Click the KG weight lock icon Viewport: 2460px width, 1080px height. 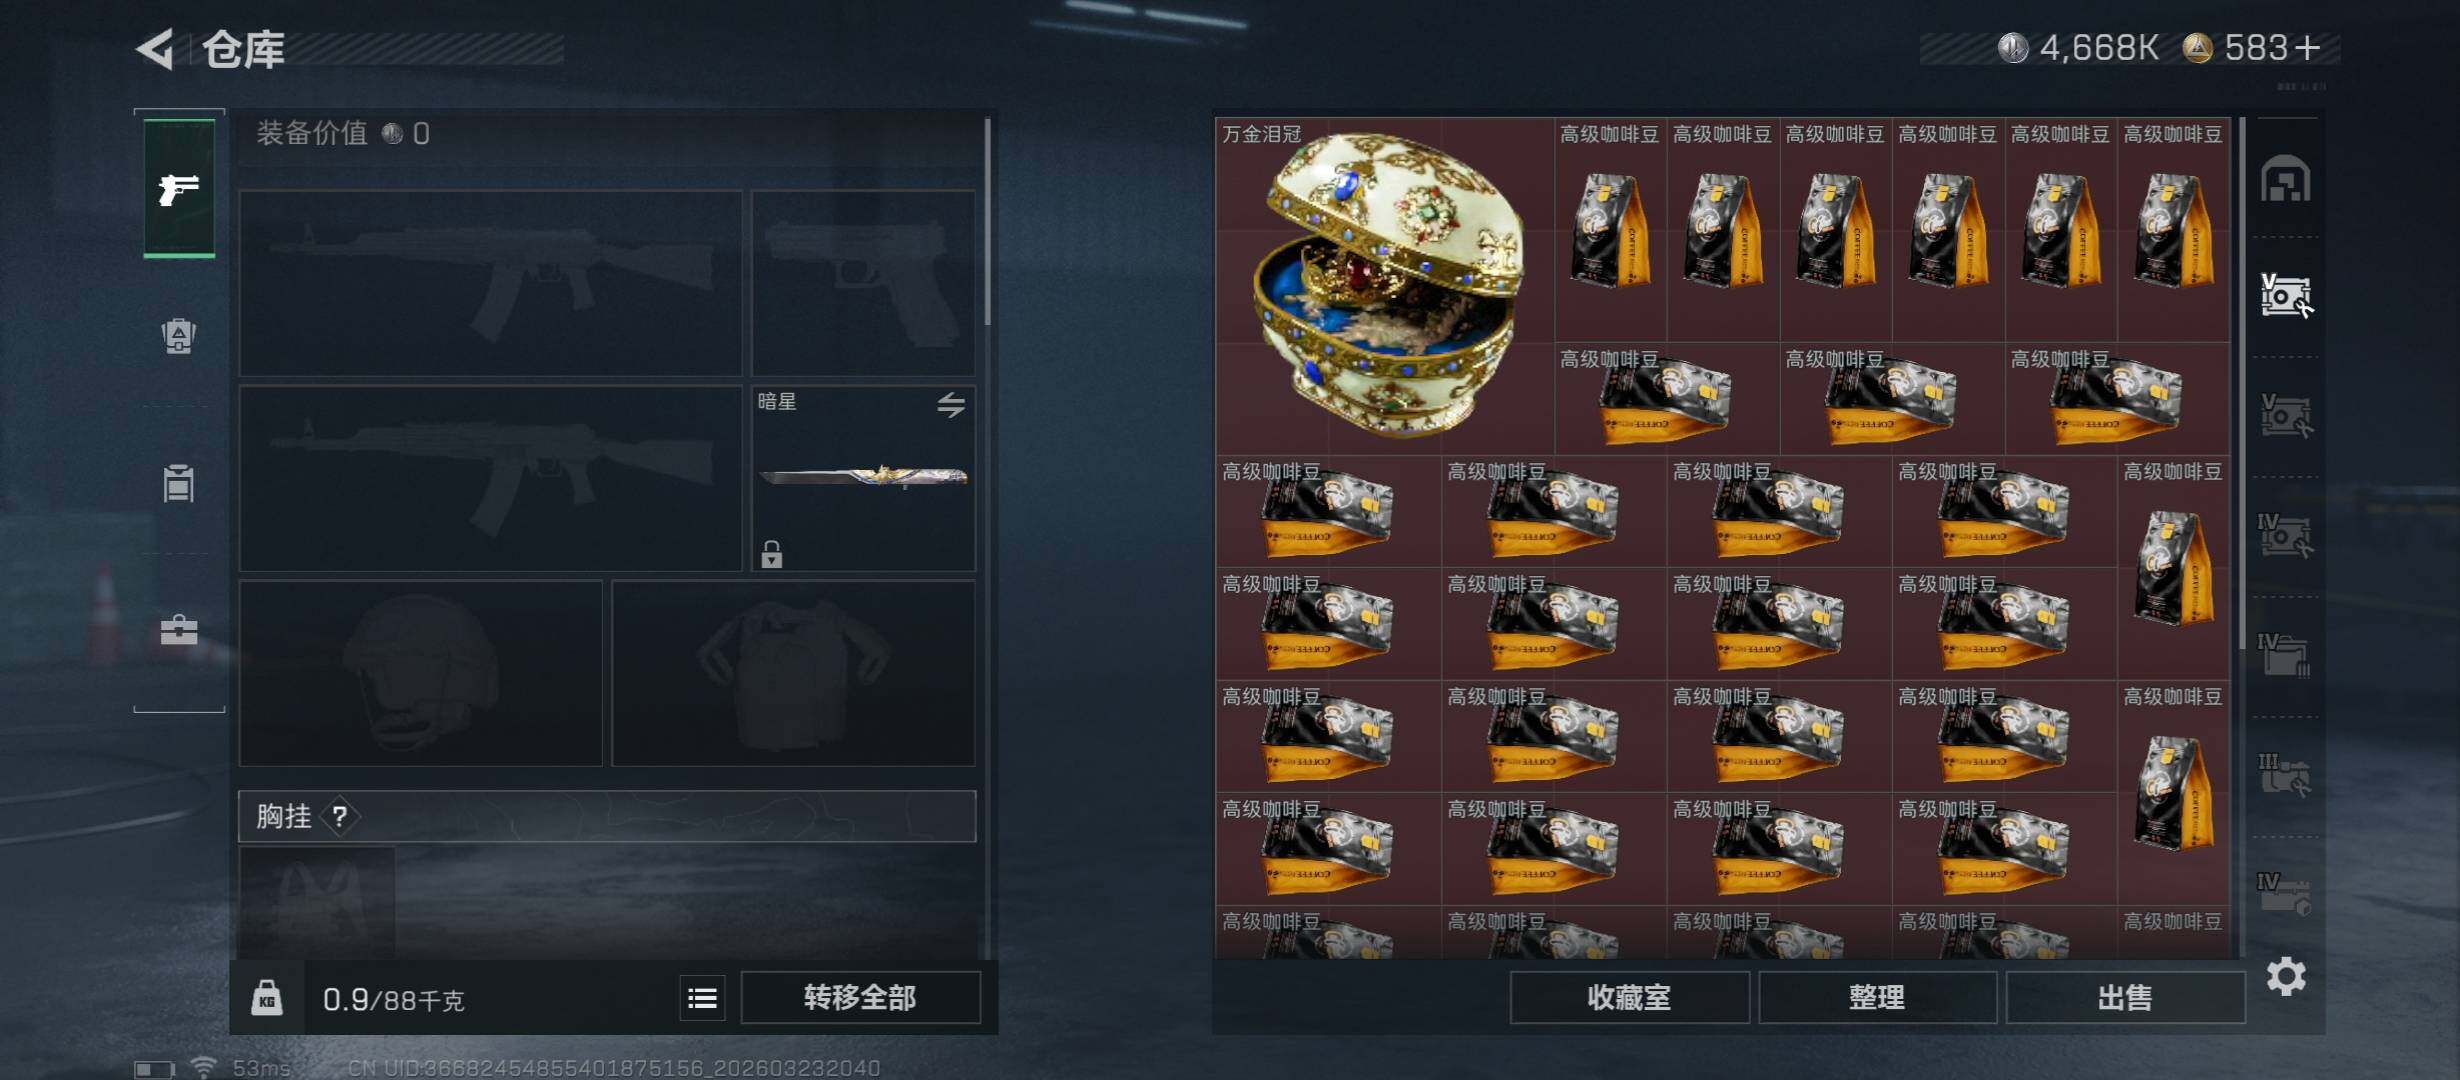[x=266, y=997]
